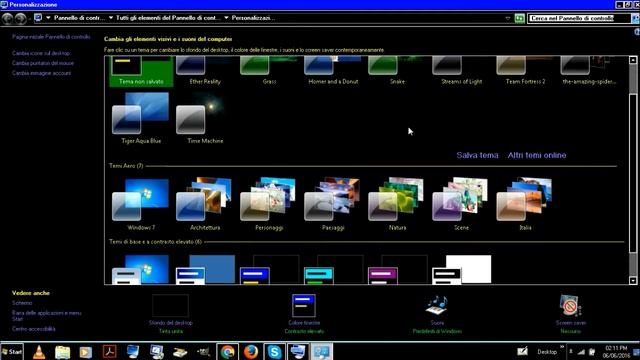Expand Desktop toolbar chevron in taskbar
This screenshot has width=640, height=360.
[562, 347]
